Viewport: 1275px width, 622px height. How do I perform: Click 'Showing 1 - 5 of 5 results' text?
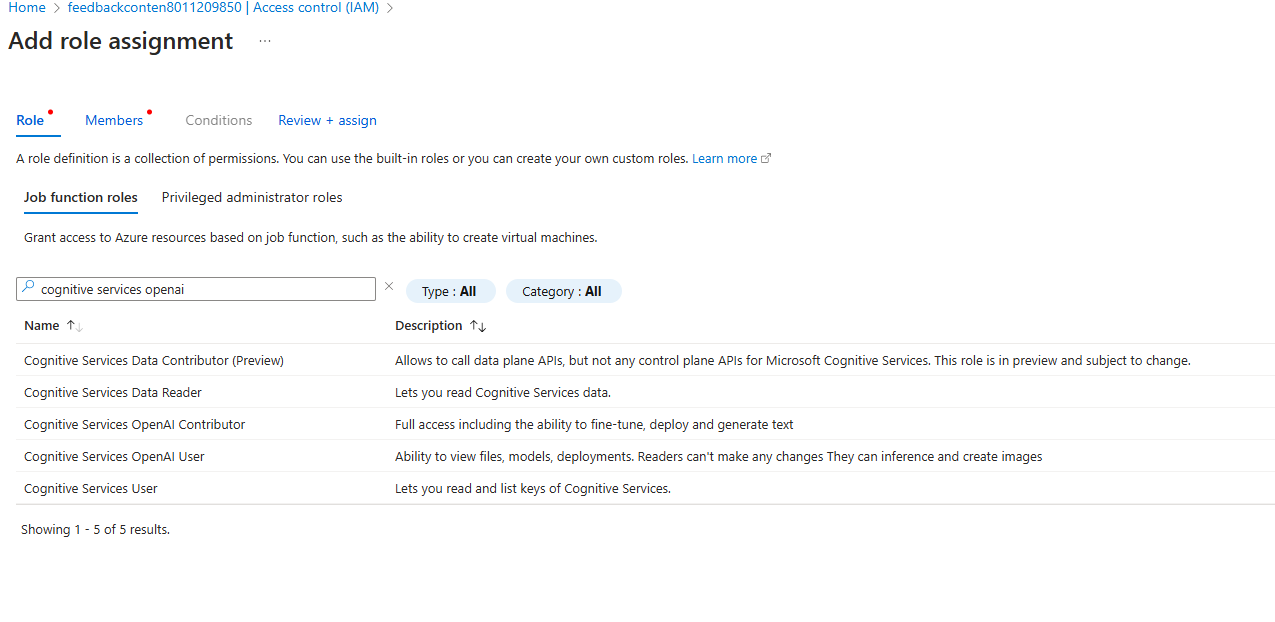point(95,530)
